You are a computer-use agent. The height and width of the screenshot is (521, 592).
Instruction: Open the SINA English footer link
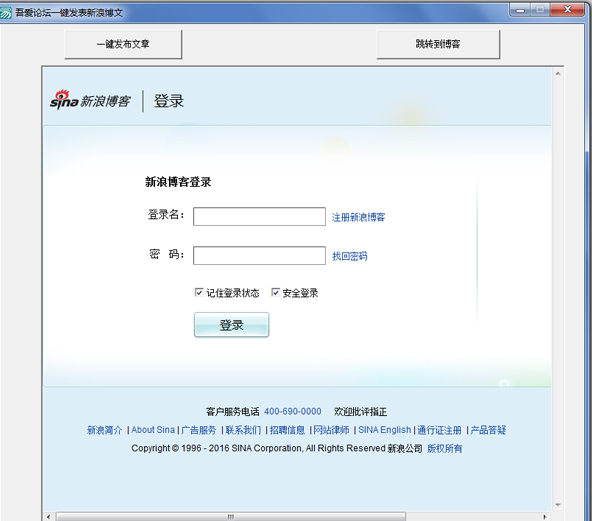click(x=384, y=430)
